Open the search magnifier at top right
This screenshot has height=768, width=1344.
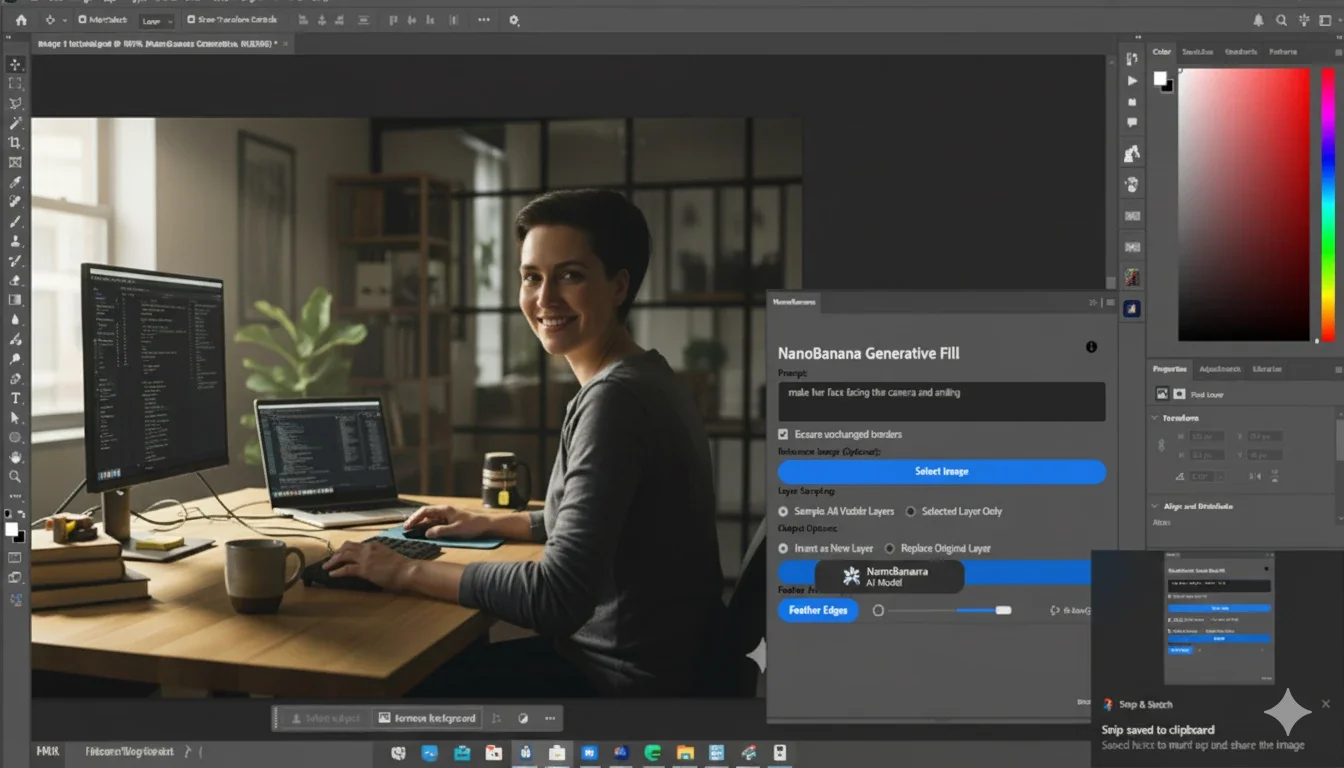[1282, 20]
